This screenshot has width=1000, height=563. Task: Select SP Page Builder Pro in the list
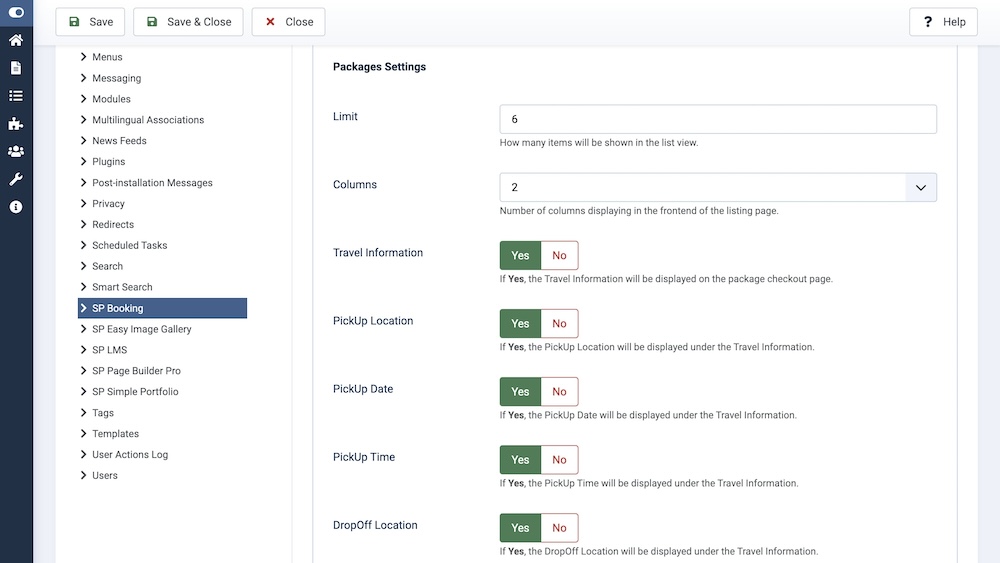click(136, 371)
